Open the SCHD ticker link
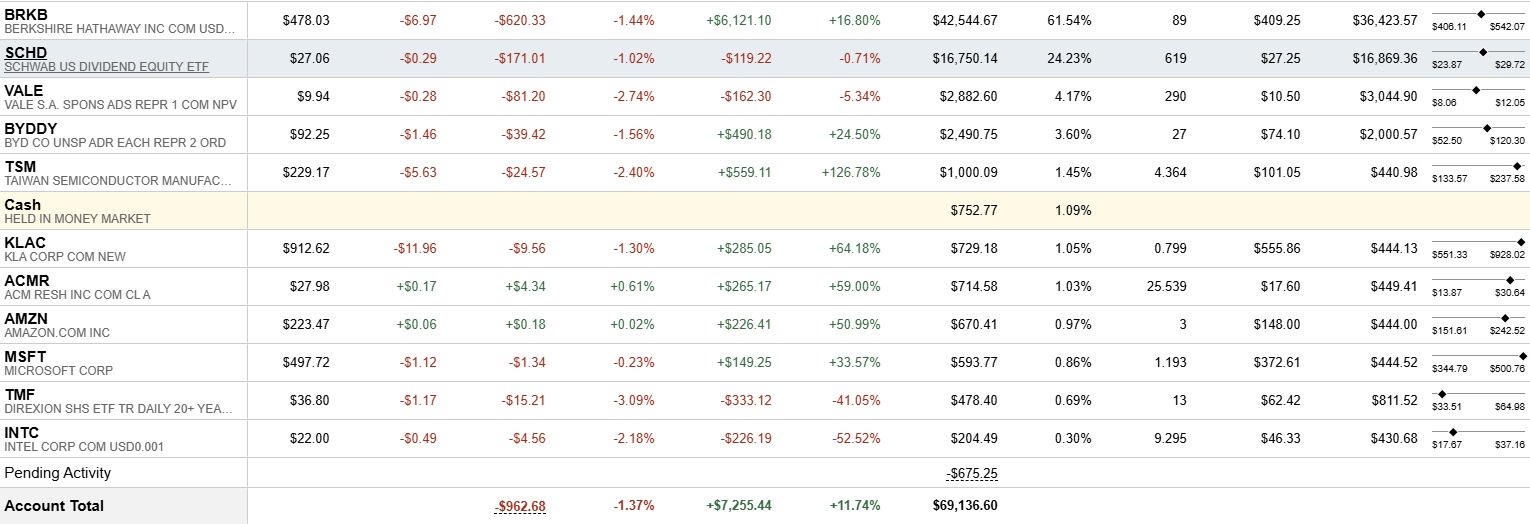Viewport: 1530px width, 524px height. click(26, 52)
